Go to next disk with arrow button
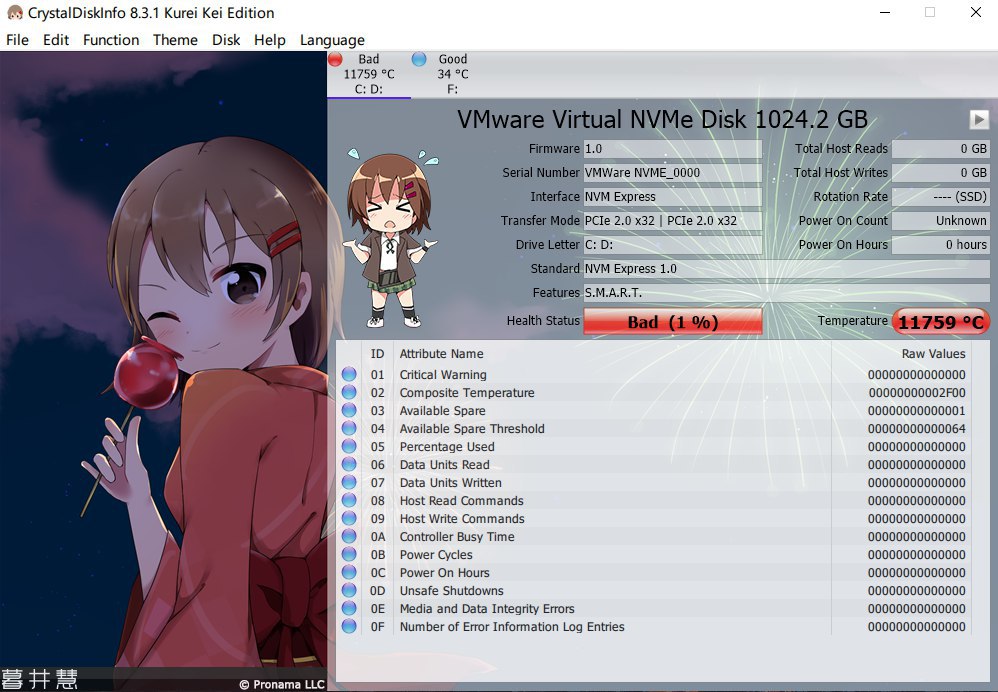 pos(979,119)
